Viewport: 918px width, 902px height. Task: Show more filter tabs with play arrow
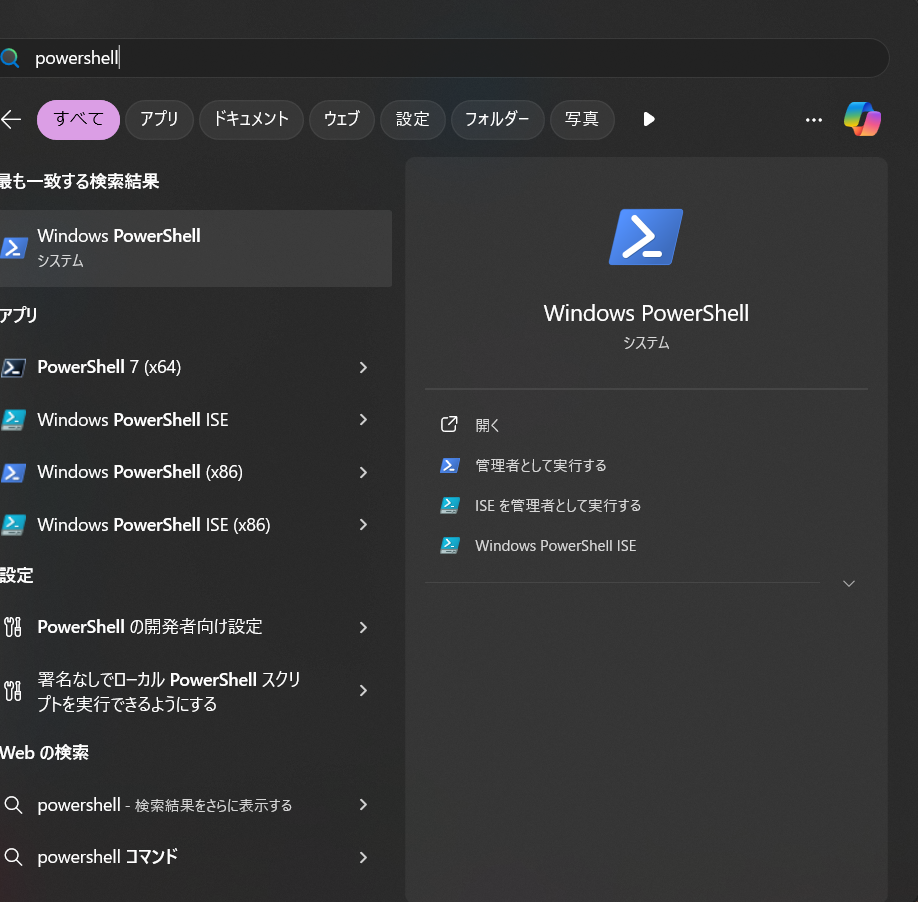[648, 119]
